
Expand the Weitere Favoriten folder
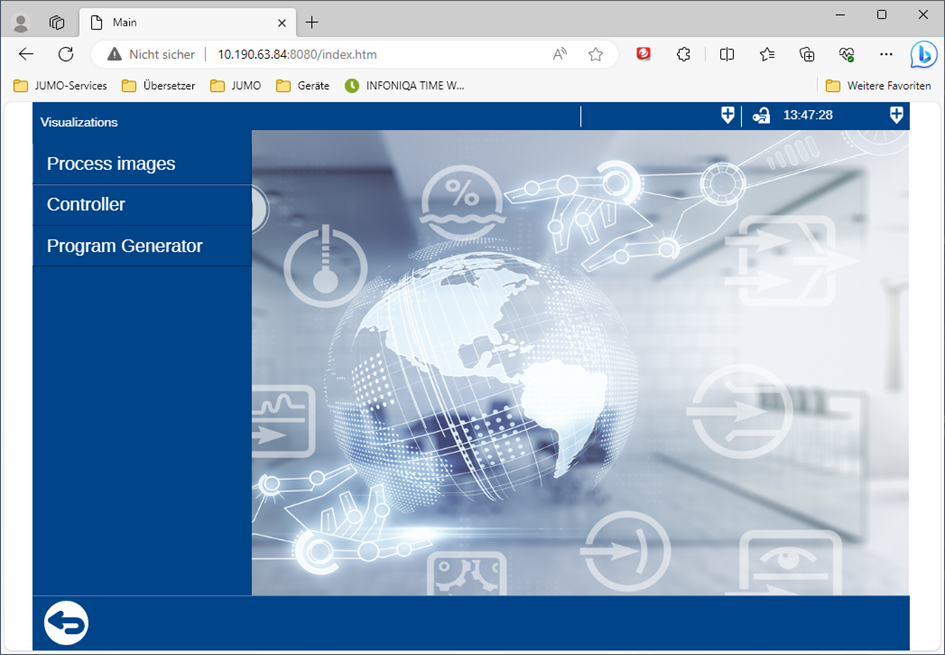click(878, 86)
